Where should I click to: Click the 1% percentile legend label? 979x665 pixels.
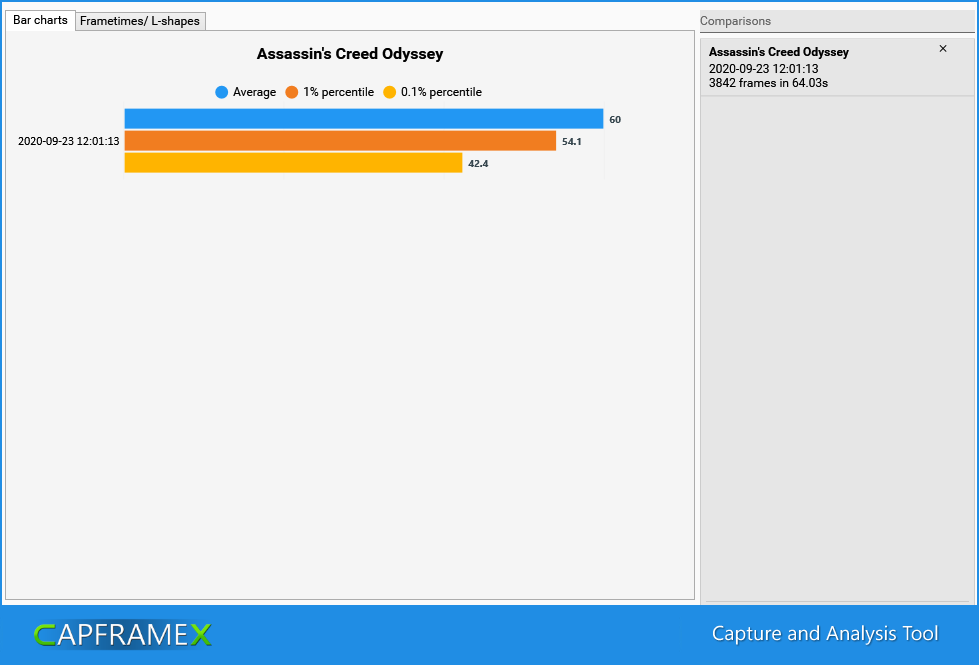coord(338,92)
